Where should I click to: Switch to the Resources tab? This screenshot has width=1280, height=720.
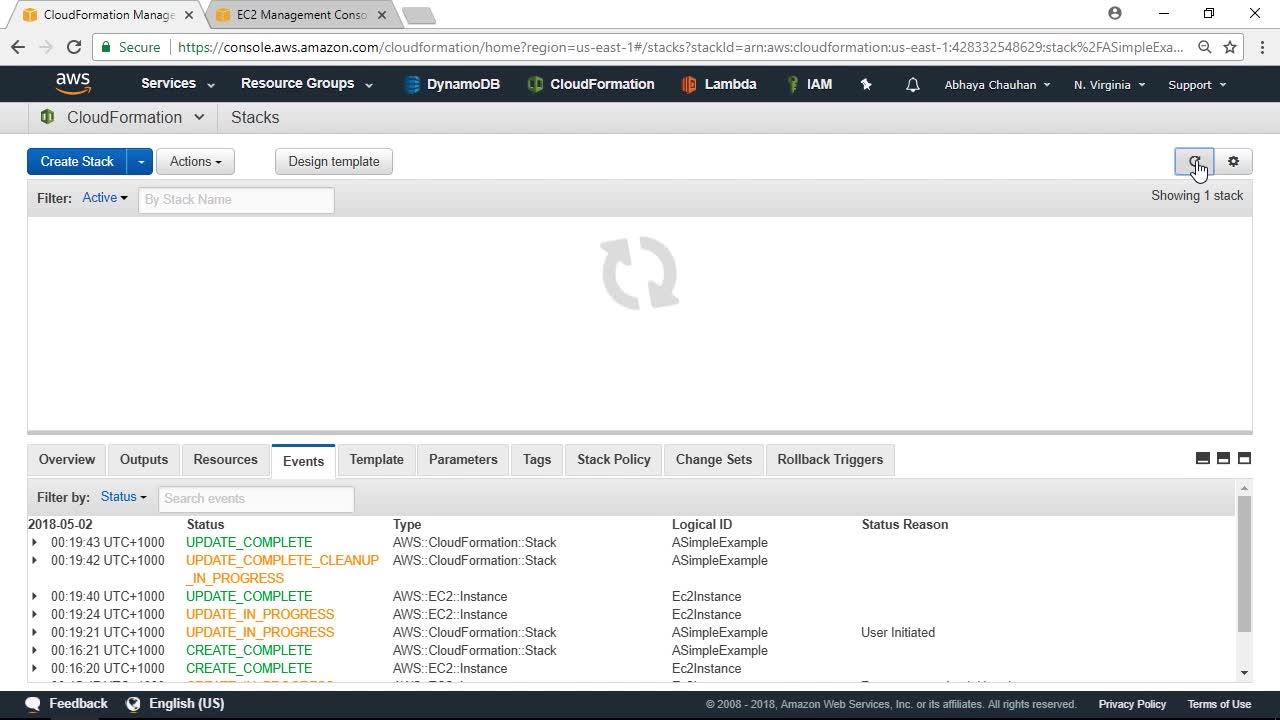[x=225, y=459]
